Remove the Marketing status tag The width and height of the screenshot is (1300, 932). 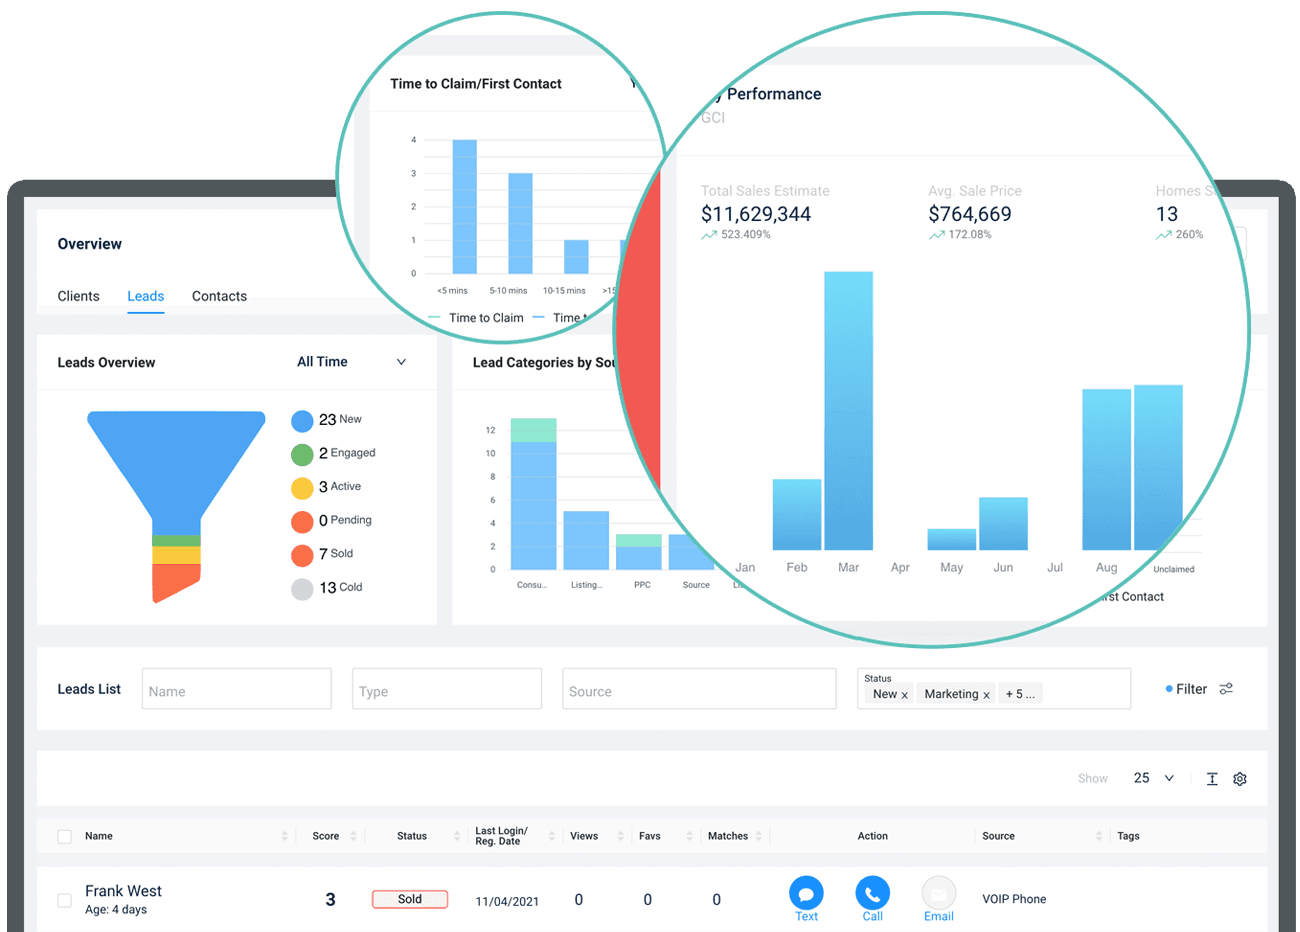pyautogui.click(x=986, y=695)
